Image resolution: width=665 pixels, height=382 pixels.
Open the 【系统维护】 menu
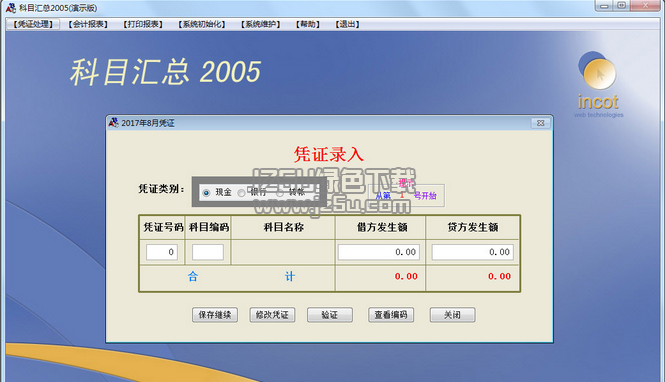pyautogui.click(x=260, y=24)
